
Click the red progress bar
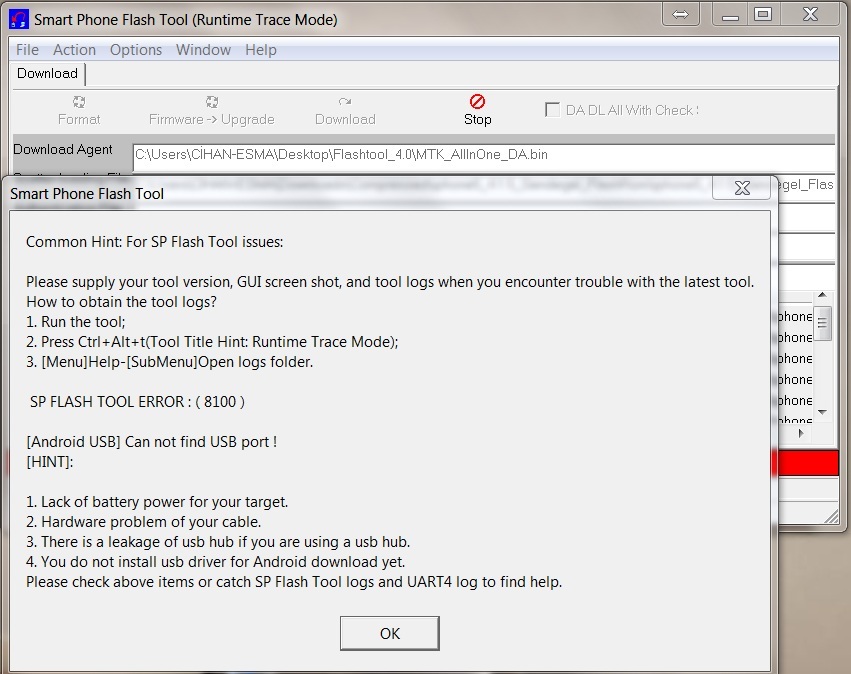click(806, 463)
